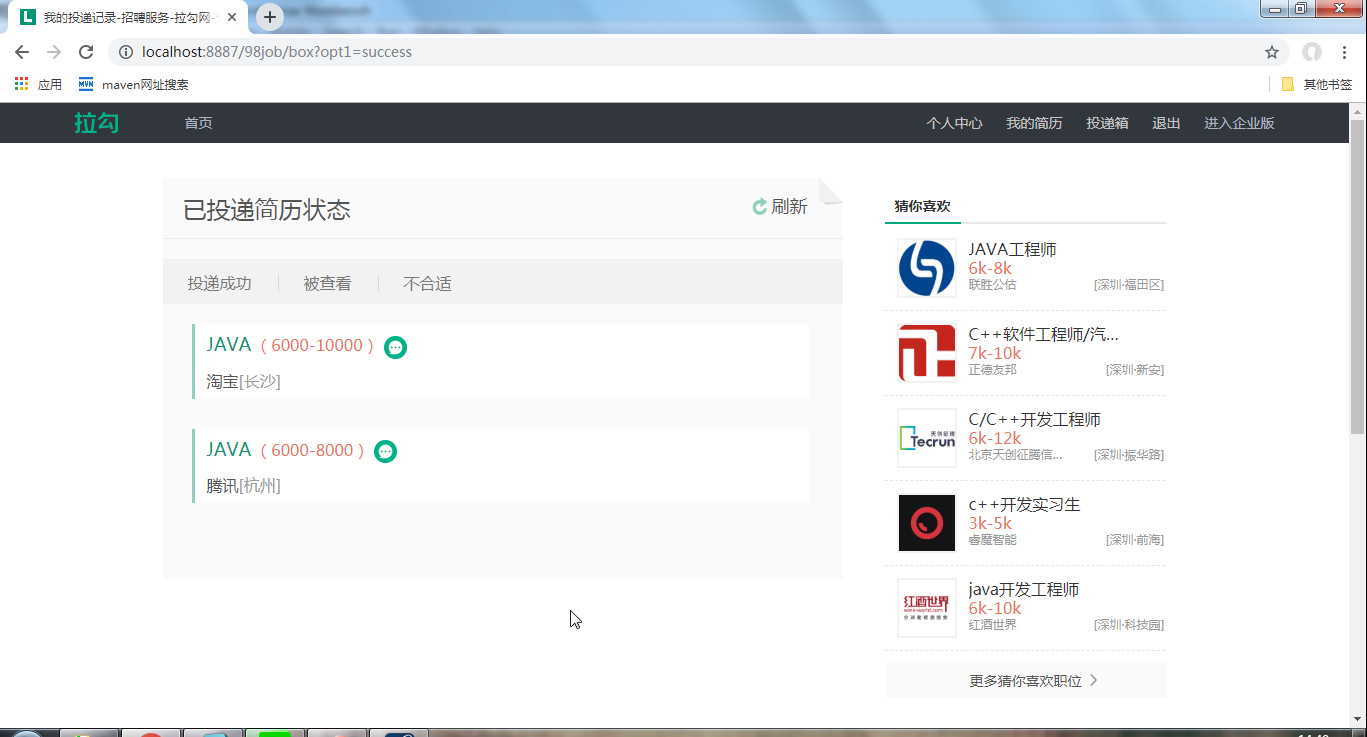Image resolution: width=1367 pixels, height=737 pixels.
Task: Click the 6k-8k salary text
Action: (990, 268)
